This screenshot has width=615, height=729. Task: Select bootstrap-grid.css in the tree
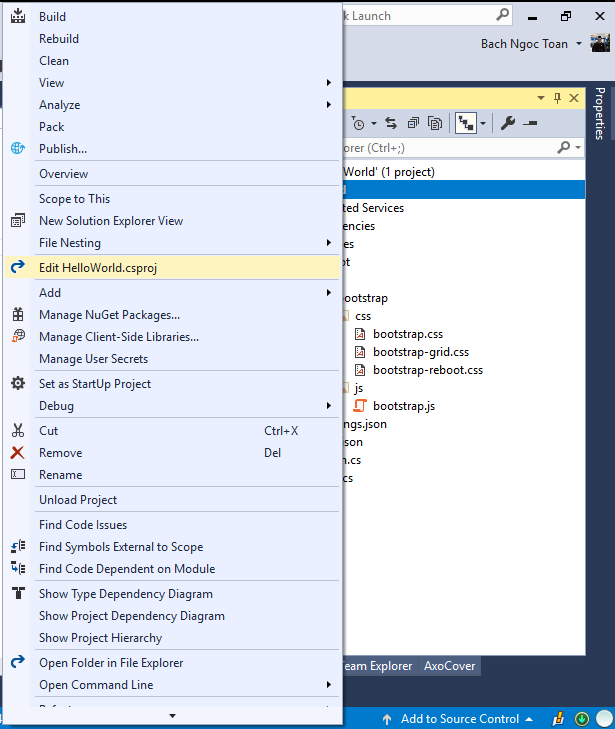click(420, 352)
